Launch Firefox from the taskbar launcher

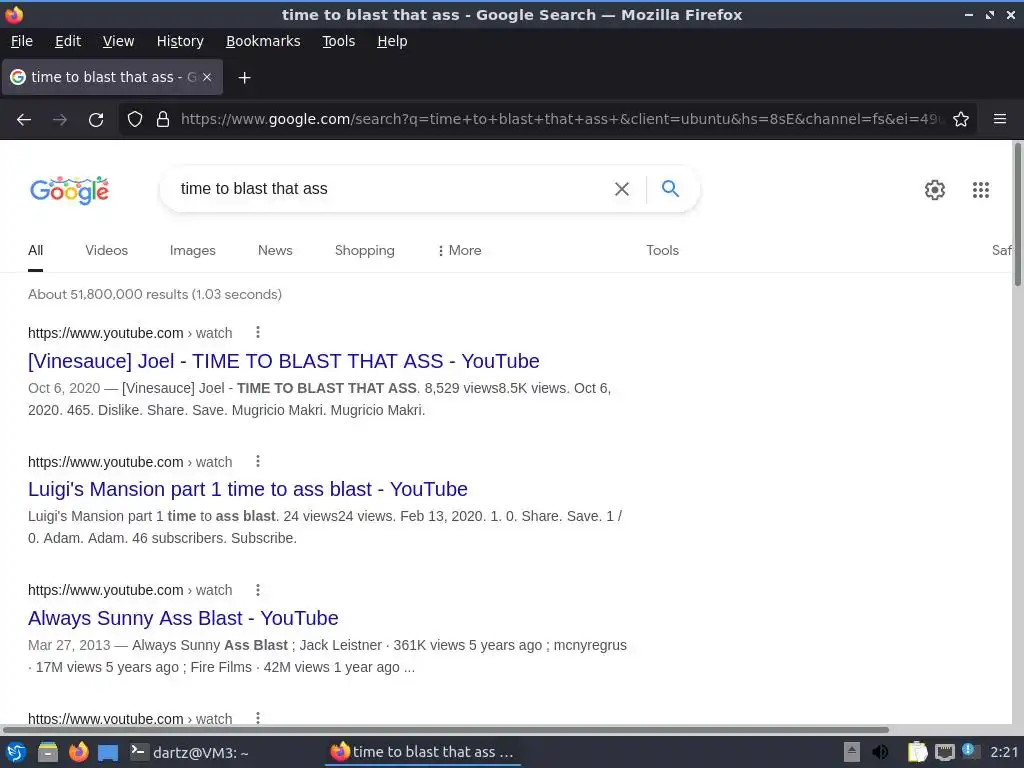pos(78,752)
